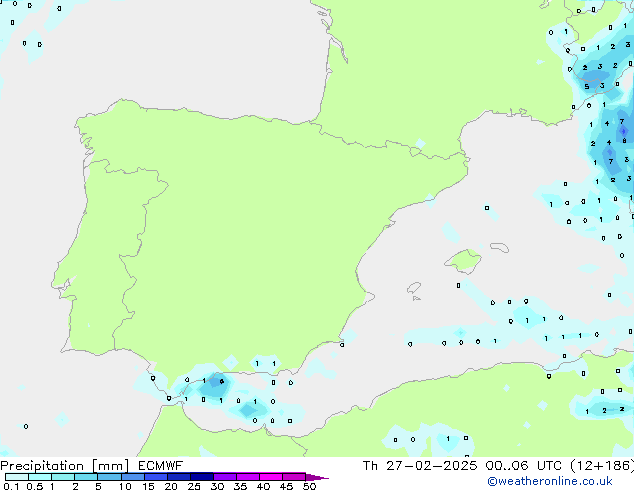Open the weatheronline.co.uk copyright link
Viewport: 634px width, 490px height.
pyautogui.click(x=550, y=481)
